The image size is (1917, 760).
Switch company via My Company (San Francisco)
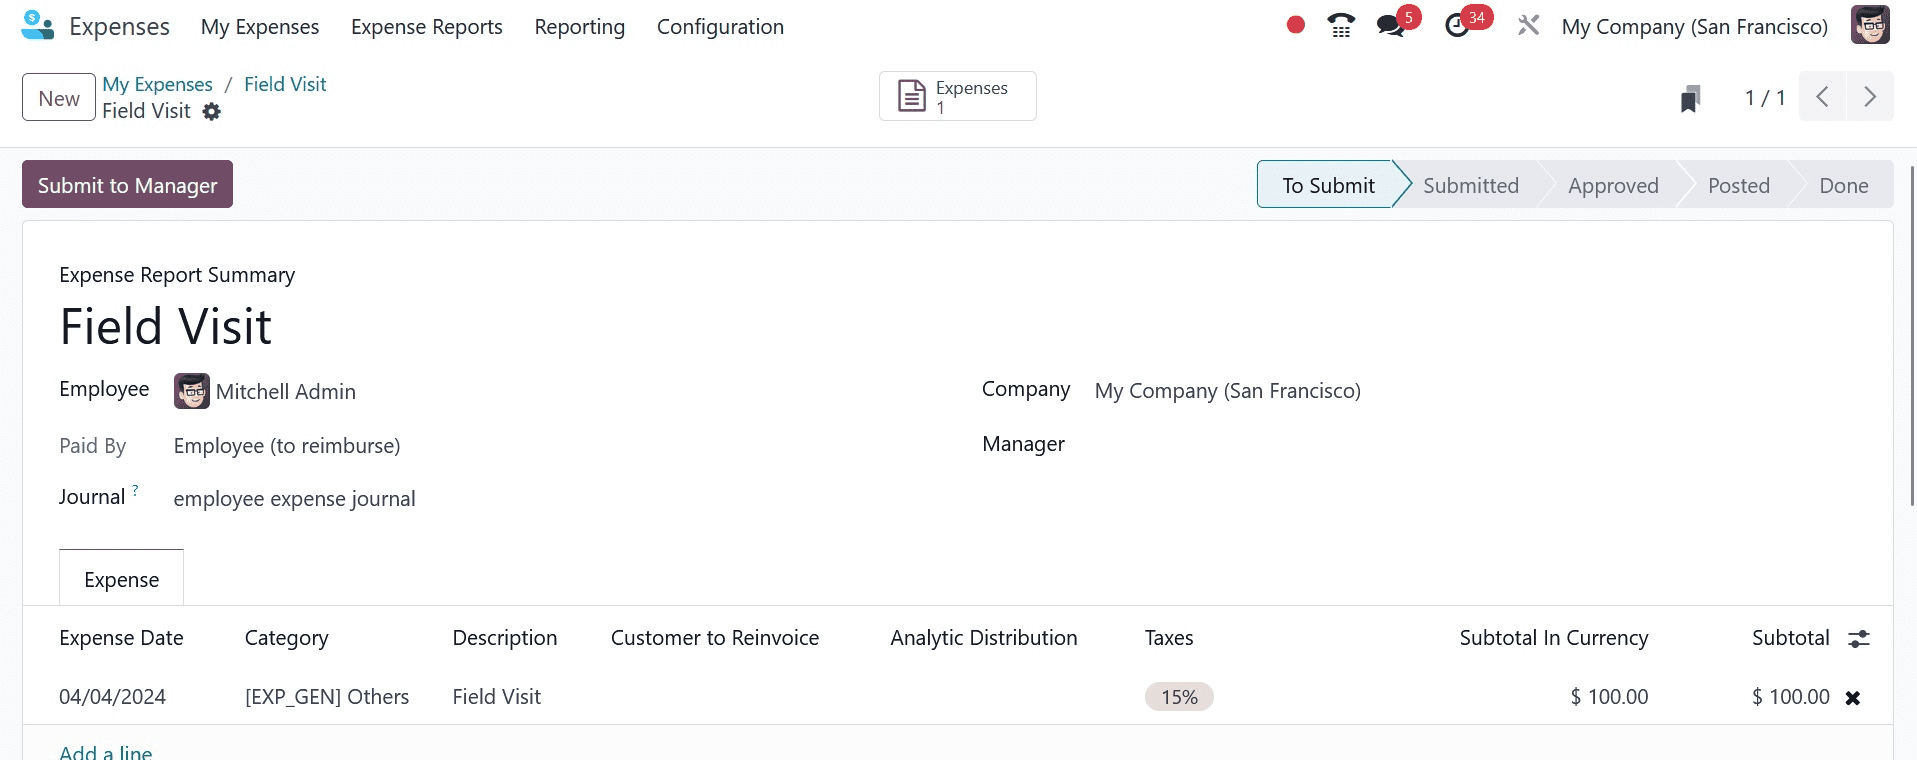(x=1694, y=27)
